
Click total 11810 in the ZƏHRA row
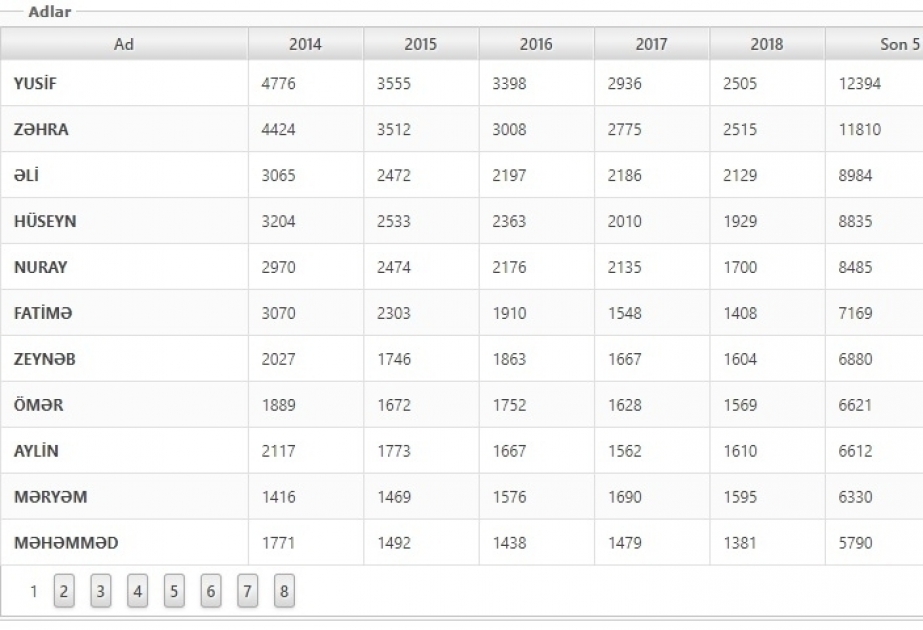860,130
